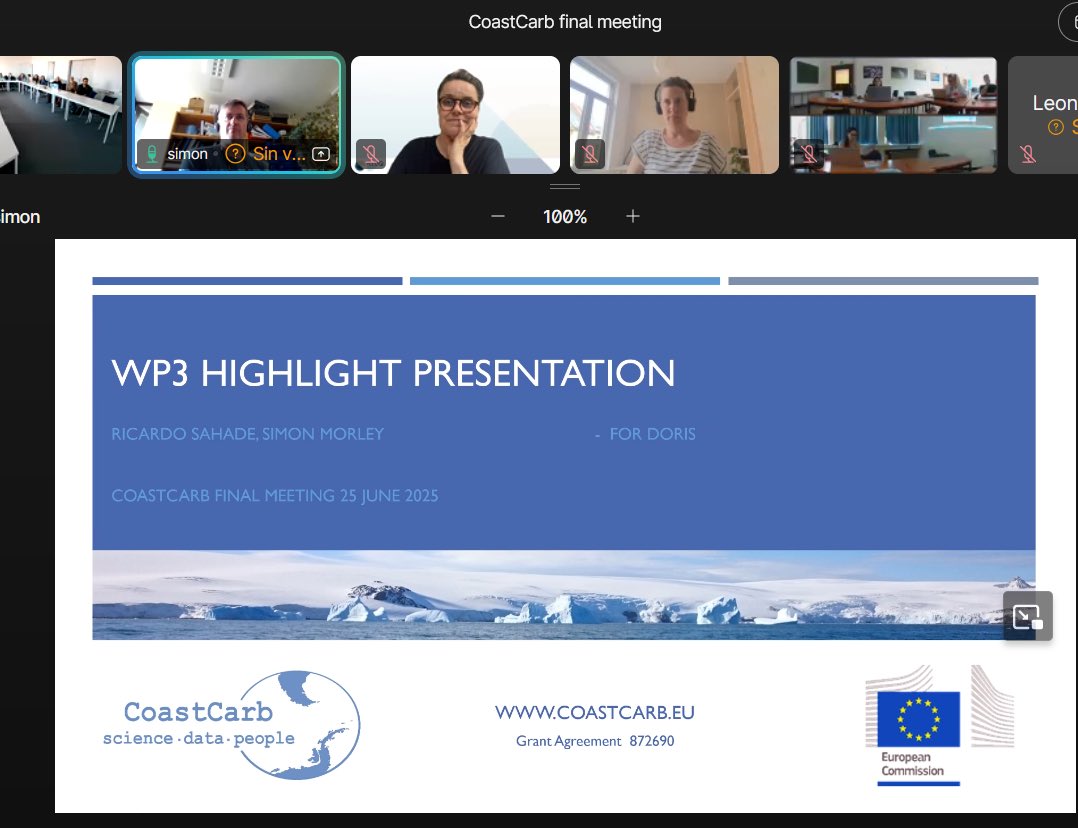This screenshot has width=1078, height=828.
Task: Click the pop-out icon on the shared slide
Action: tap(1028, 616)
